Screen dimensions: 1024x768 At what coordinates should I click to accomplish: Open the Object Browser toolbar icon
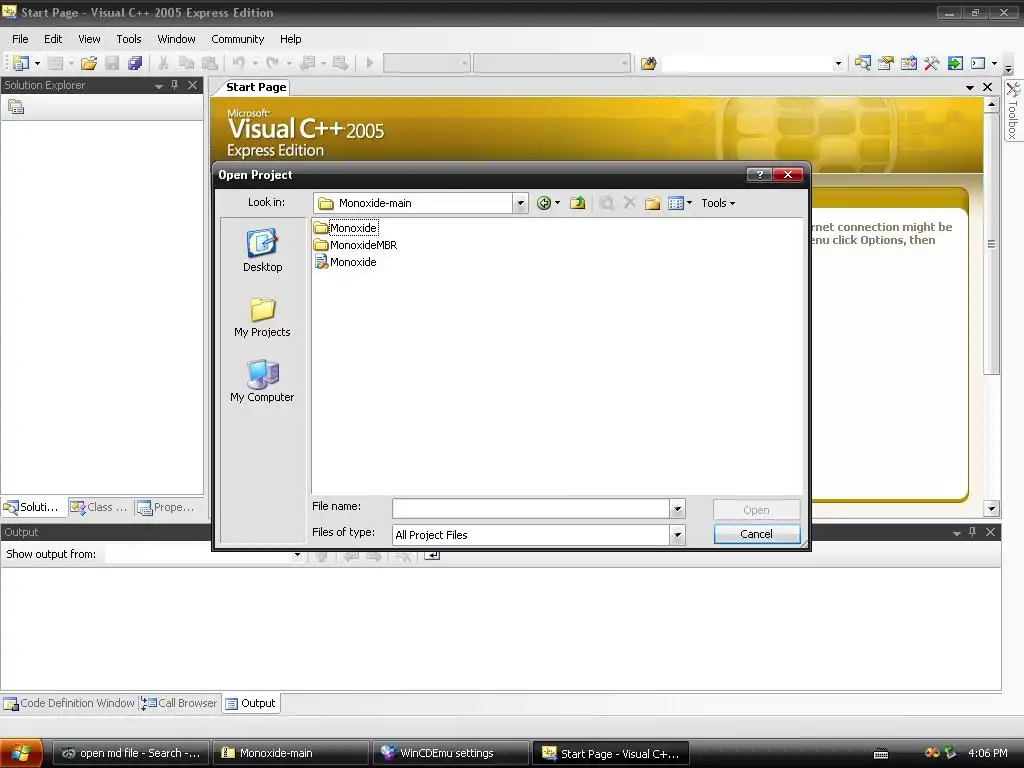[908, 63]
